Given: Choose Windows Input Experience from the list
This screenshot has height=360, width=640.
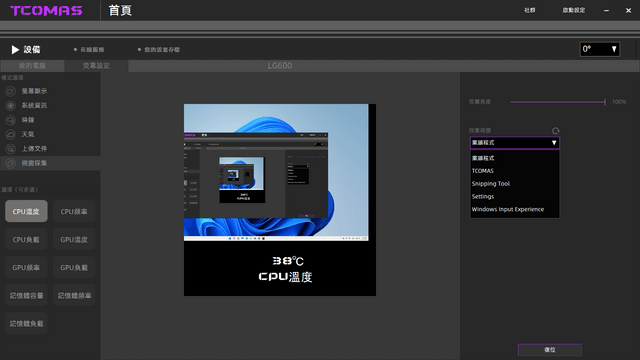Looking at the screenshot, I should [x=515, y=209].
